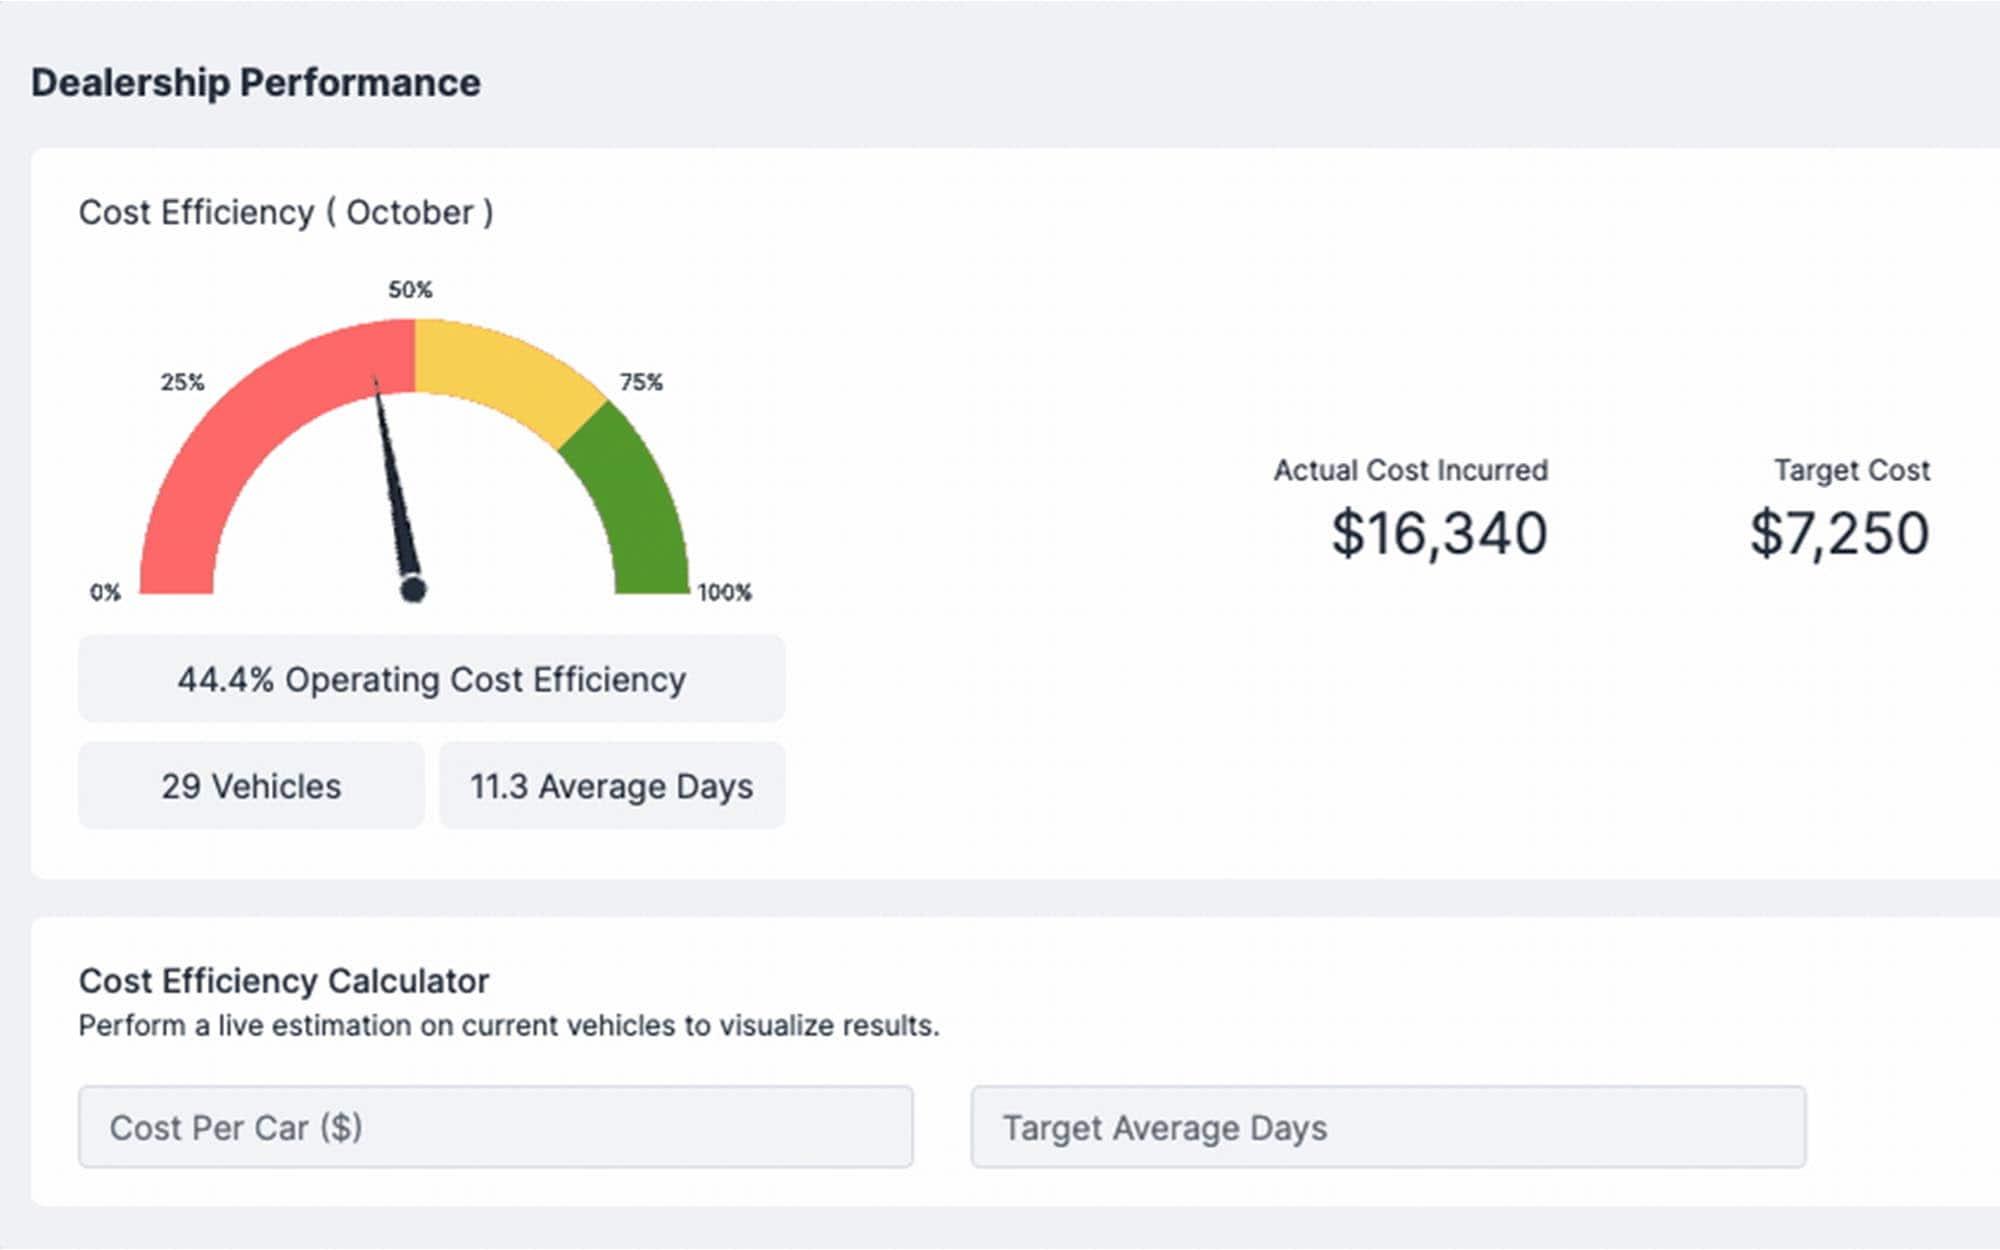Screen dimensions: 2000x1250
Task: Click the Cost Efficiency ( October ) title
Action: (x=286, y=213)
